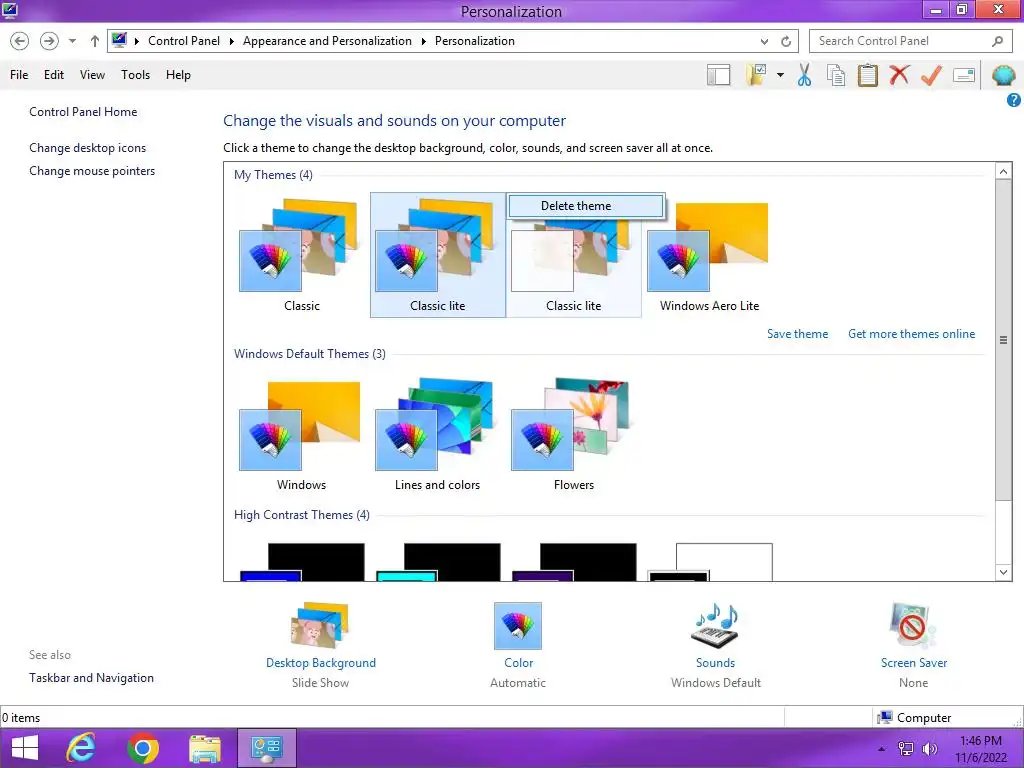Click the orange checkmark toolbar icon
Image resolution: width=1024 pixels, height=768 pixels.
931,75
